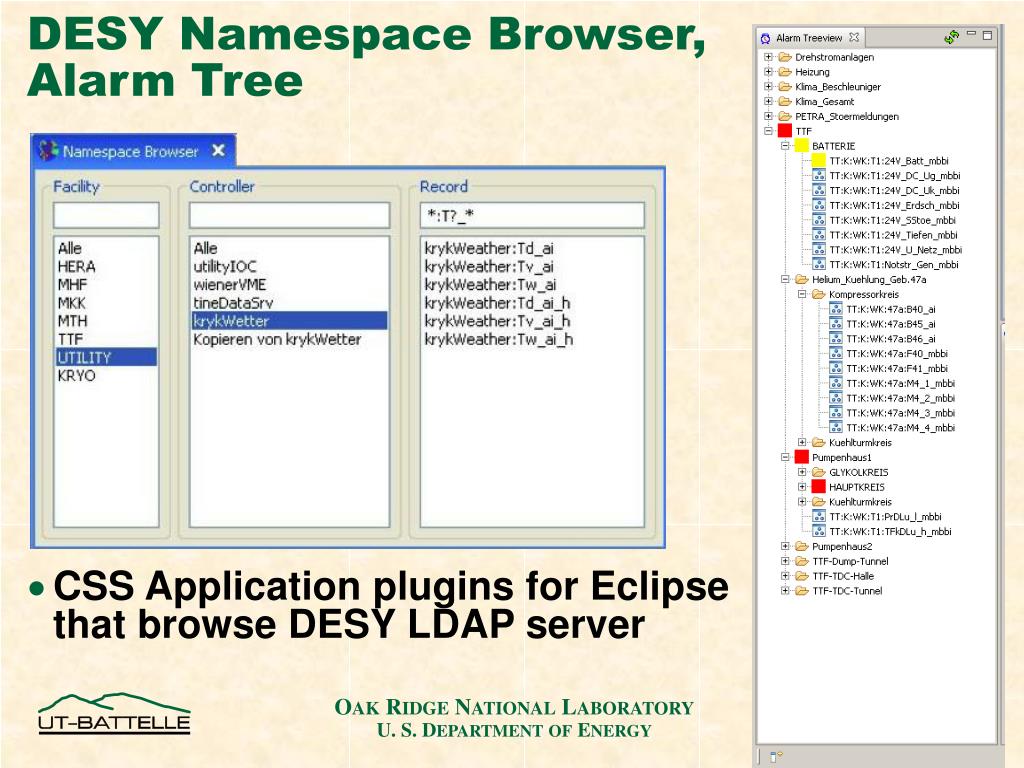Expand the Klima_Gesamt tree node

pyautogui.click(x=769, y=101)
